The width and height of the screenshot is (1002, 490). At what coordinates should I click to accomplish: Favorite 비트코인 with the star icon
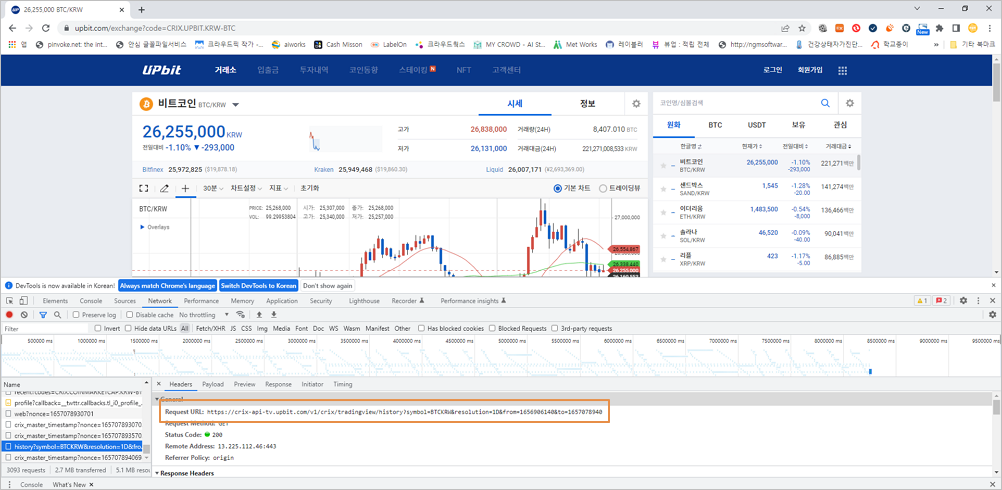[x=663, y=166]
